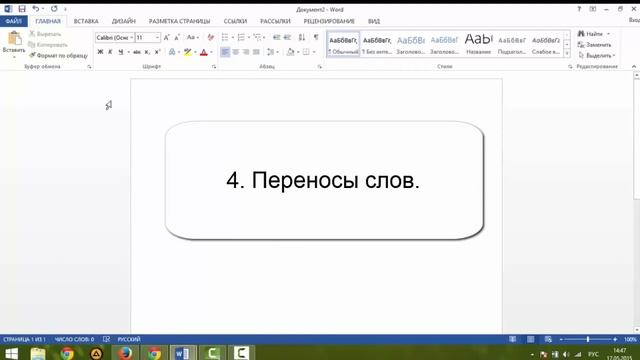Open the font dialog launcher in Шрифт group
Viewport: 640px width, 360px height.
214,67
